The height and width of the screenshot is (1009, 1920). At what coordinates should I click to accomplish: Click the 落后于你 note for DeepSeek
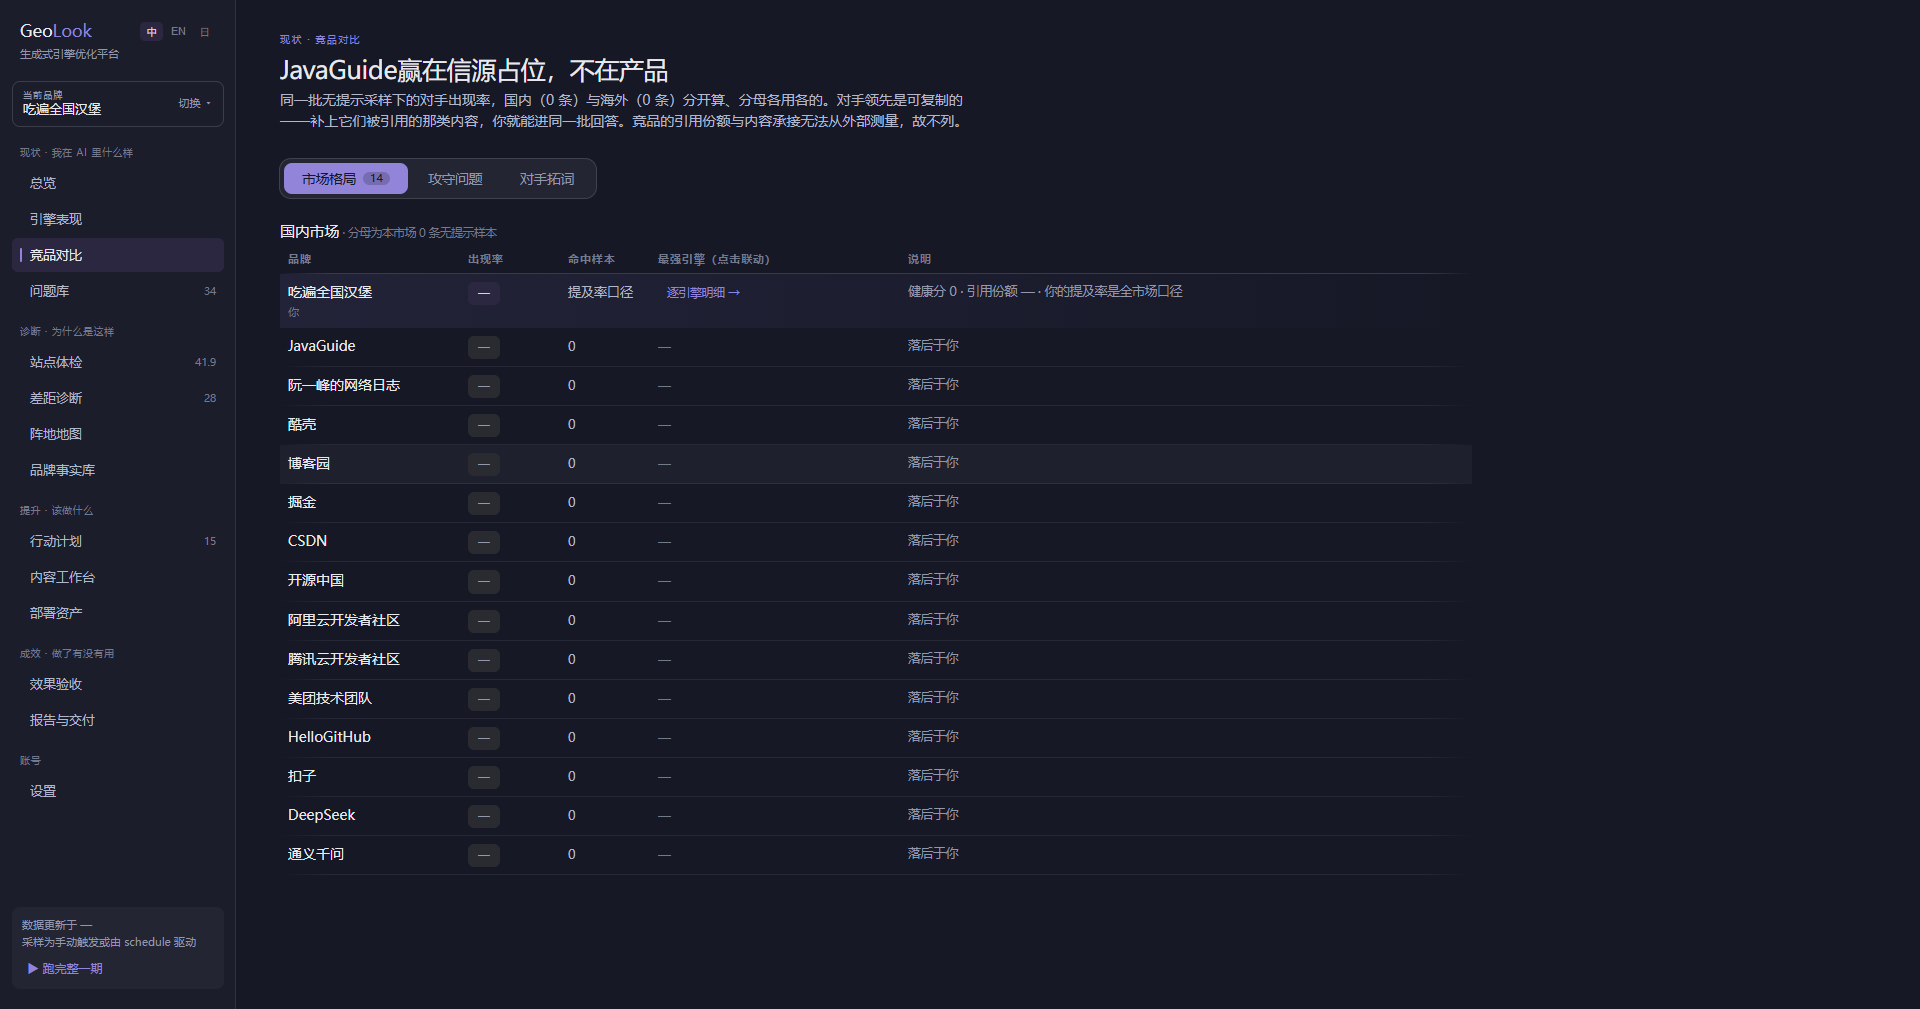[x=933, y=815]
